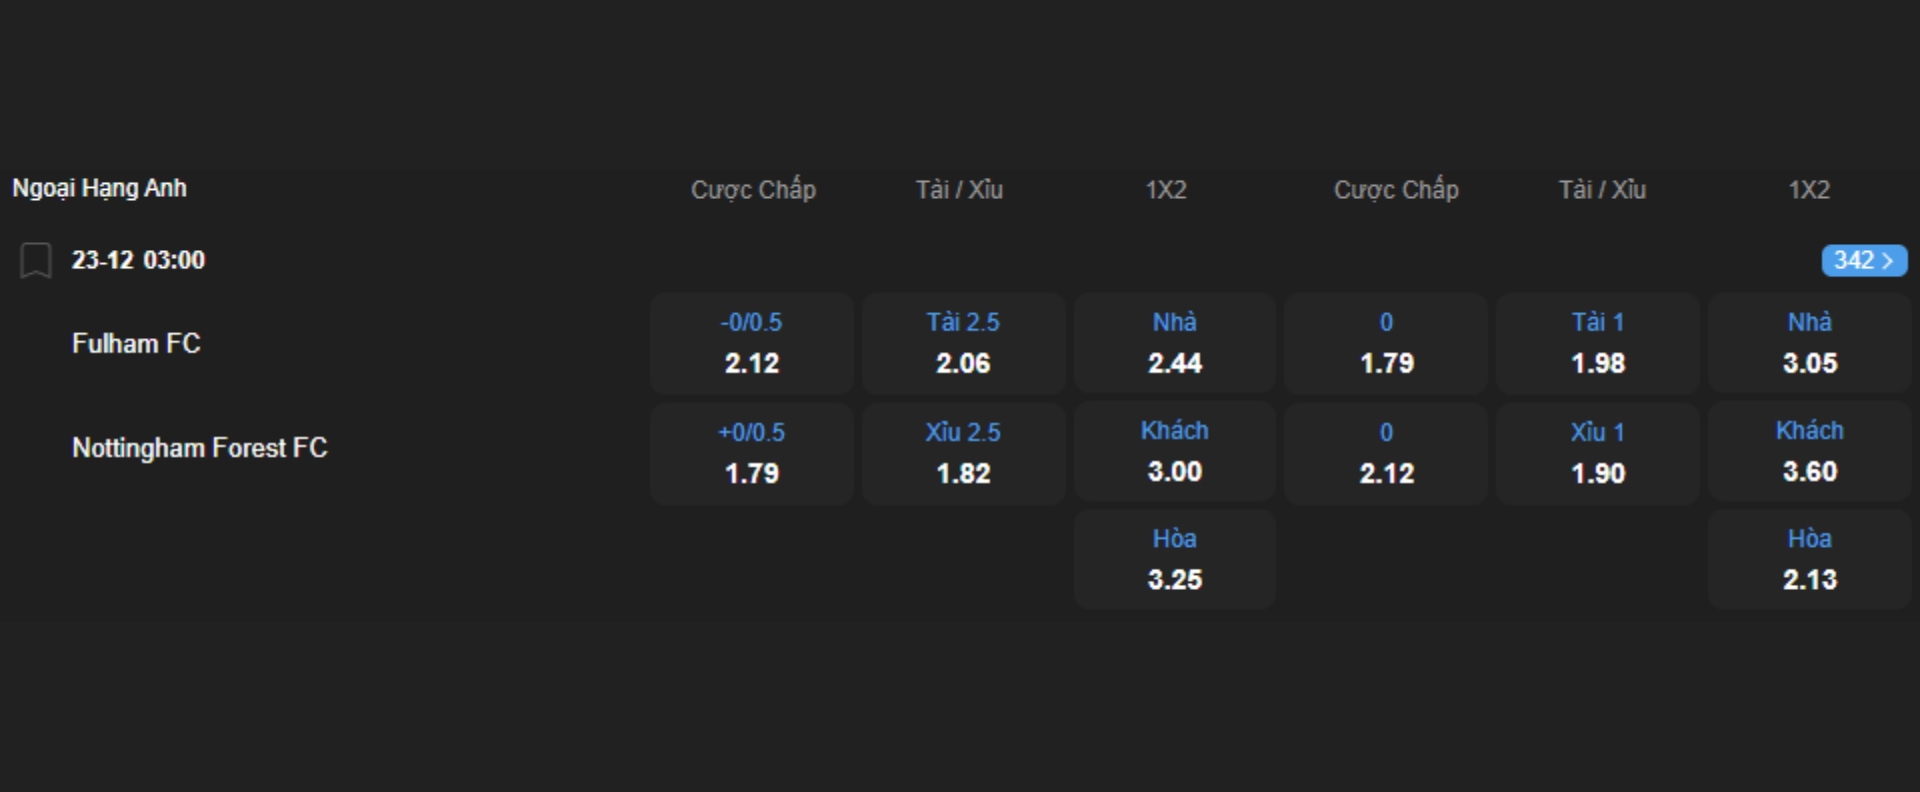Pick Khách at 3.60 odds

(1809, 452)
